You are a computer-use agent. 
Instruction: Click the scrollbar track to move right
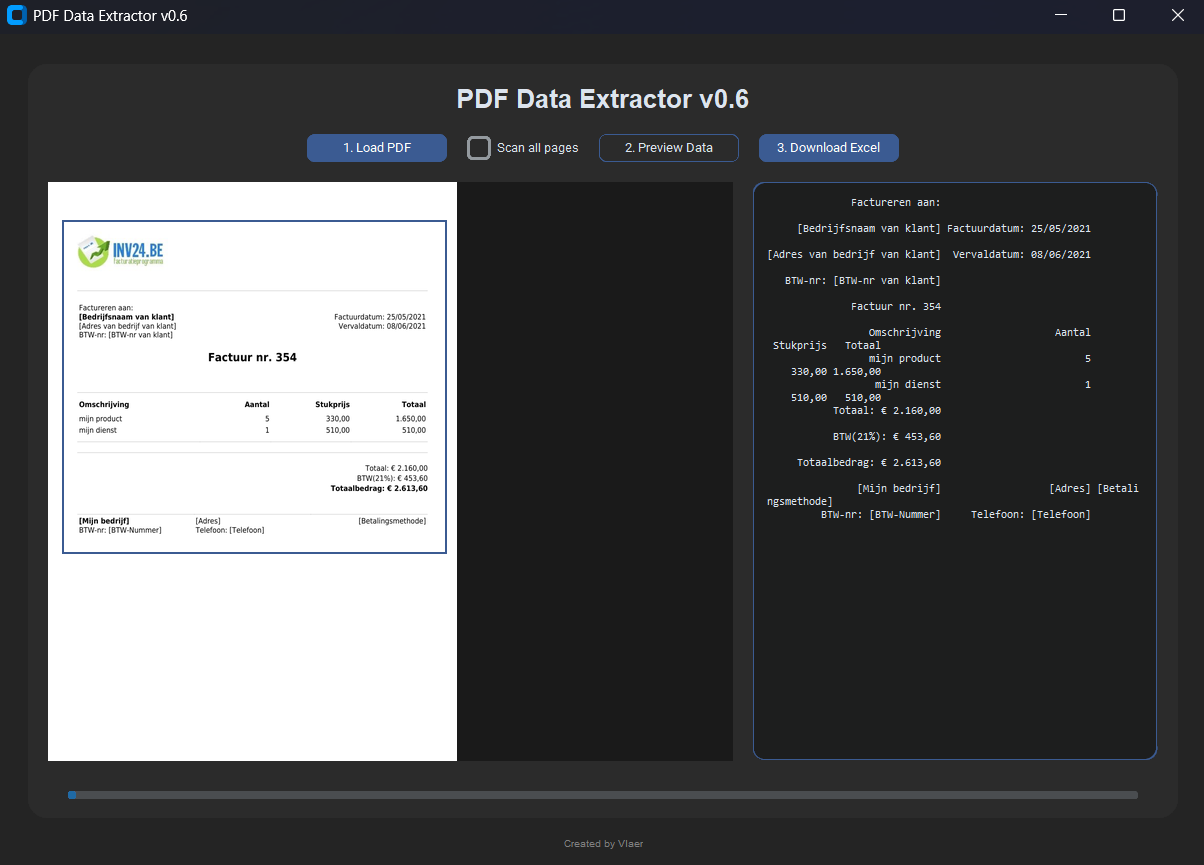point(600,794)
